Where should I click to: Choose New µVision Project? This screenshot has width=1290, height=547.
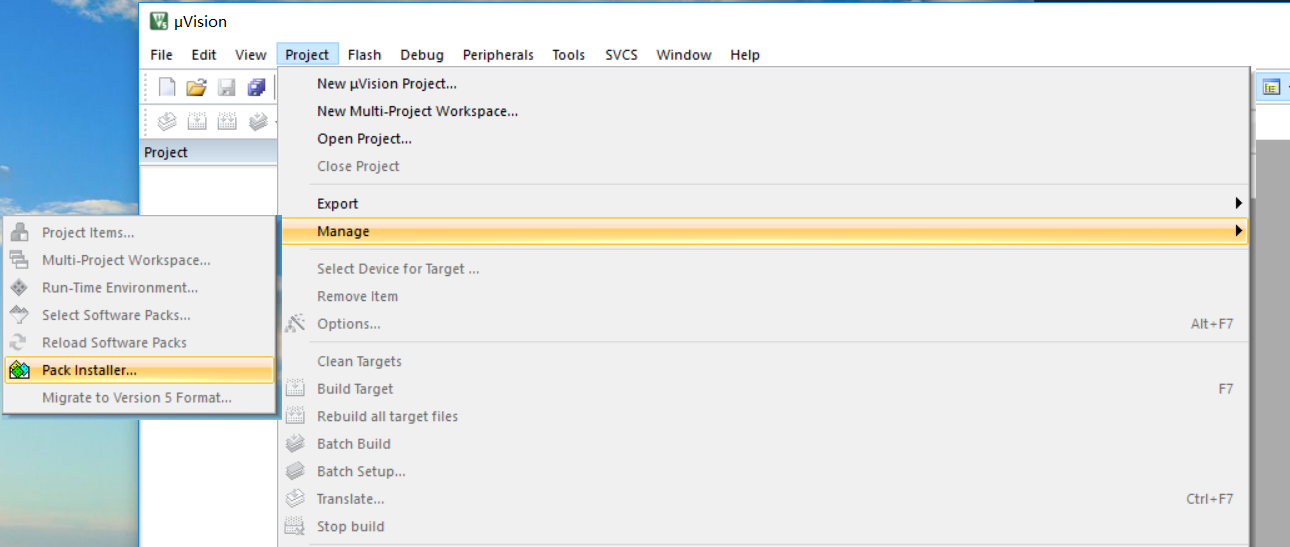(x=765, y=84)
